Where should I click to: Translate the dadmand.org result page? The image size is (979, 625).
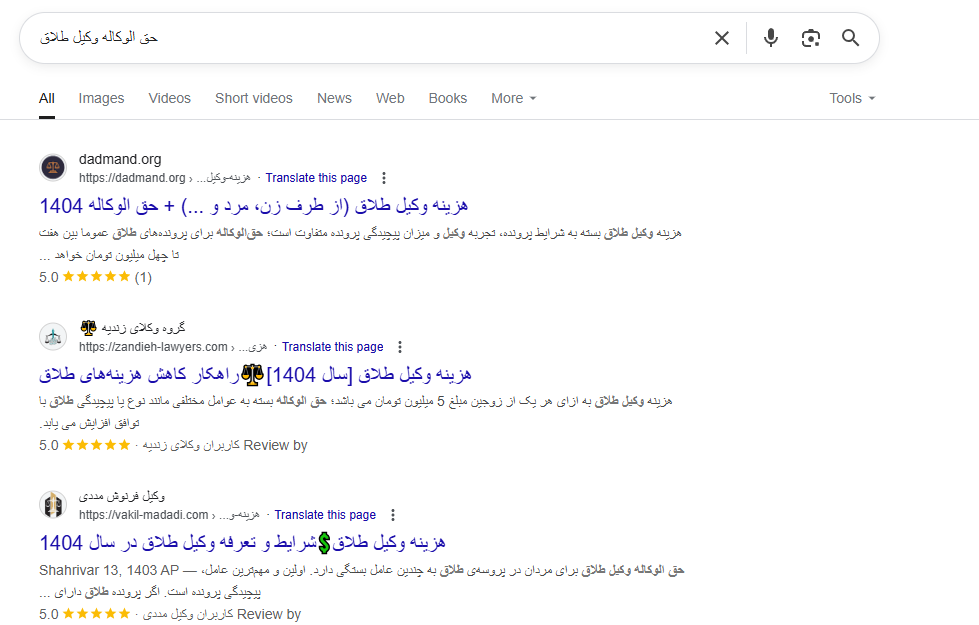tap(317, 178)
